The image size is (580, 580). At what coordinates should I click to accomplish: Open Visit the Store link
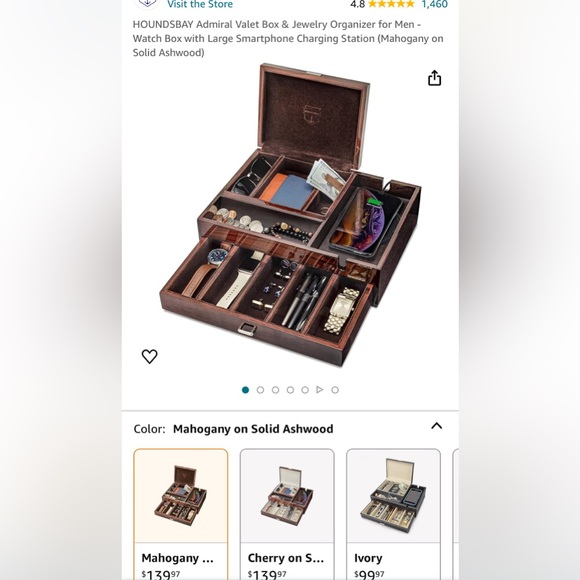(x=200, y=4)
